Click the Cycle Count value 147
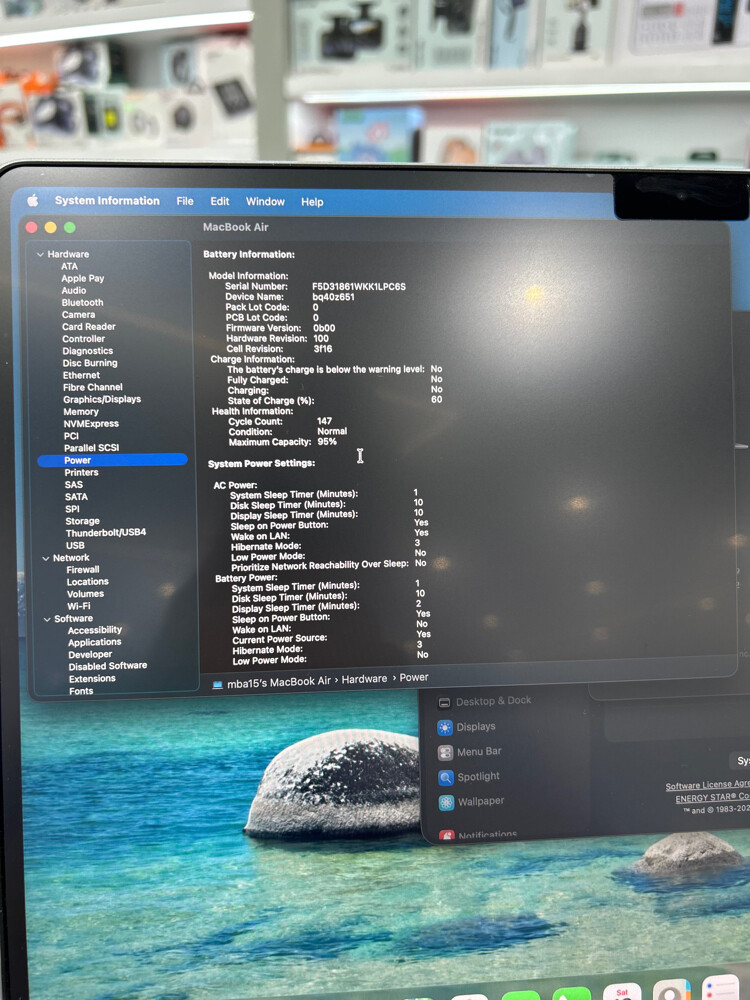The width and height of the screenshot is (750, 1000). [x=324, y=421]
